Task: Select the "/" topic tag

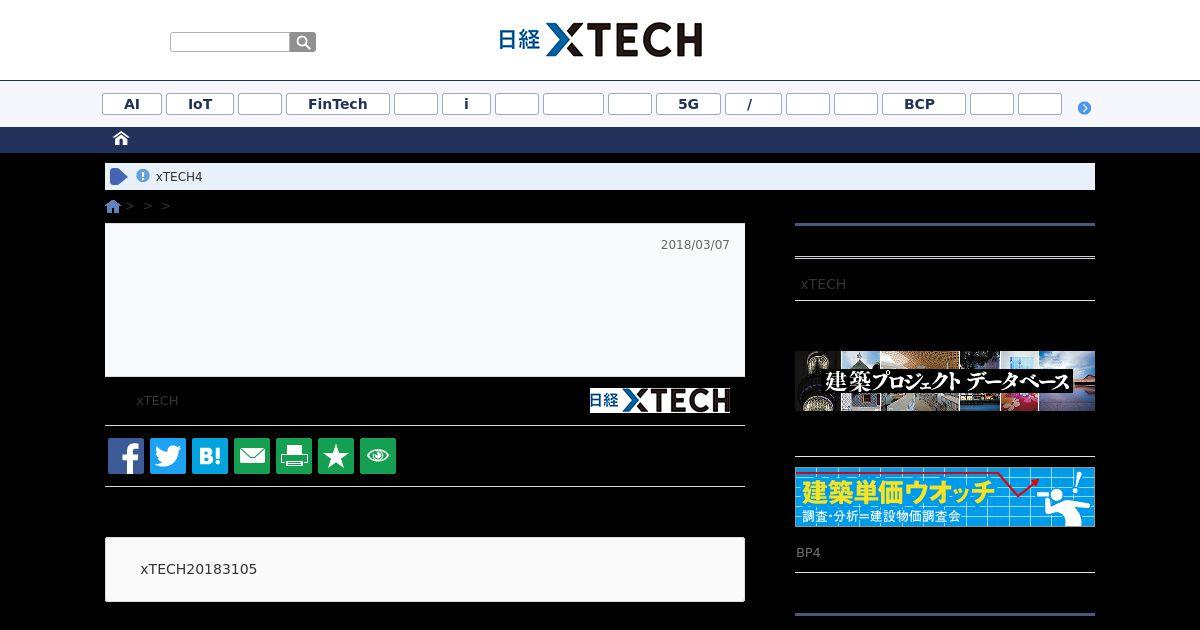Action: (x=753, y=104)
